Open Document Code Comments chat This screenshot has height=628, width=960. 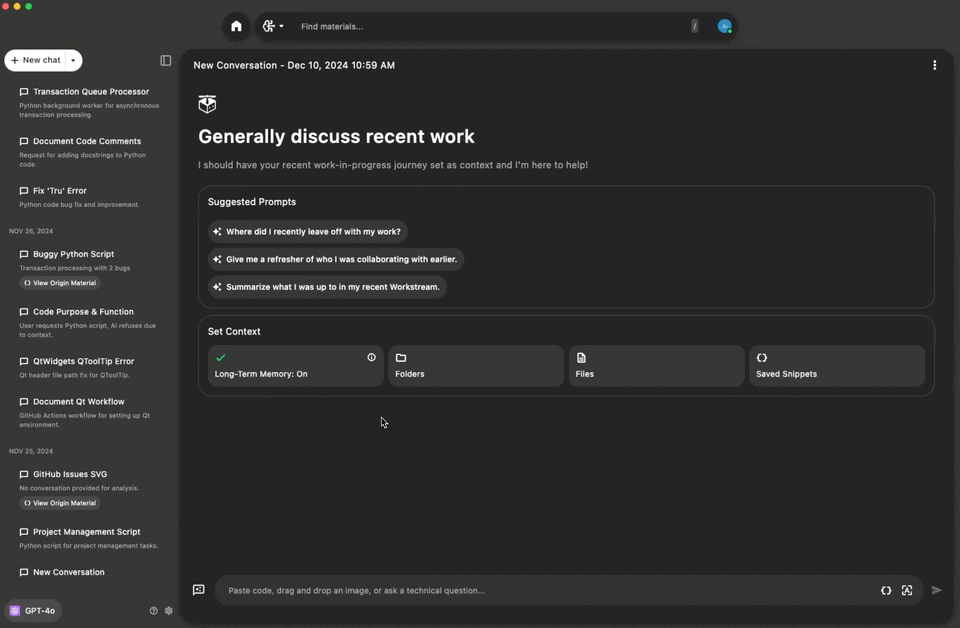89,152
